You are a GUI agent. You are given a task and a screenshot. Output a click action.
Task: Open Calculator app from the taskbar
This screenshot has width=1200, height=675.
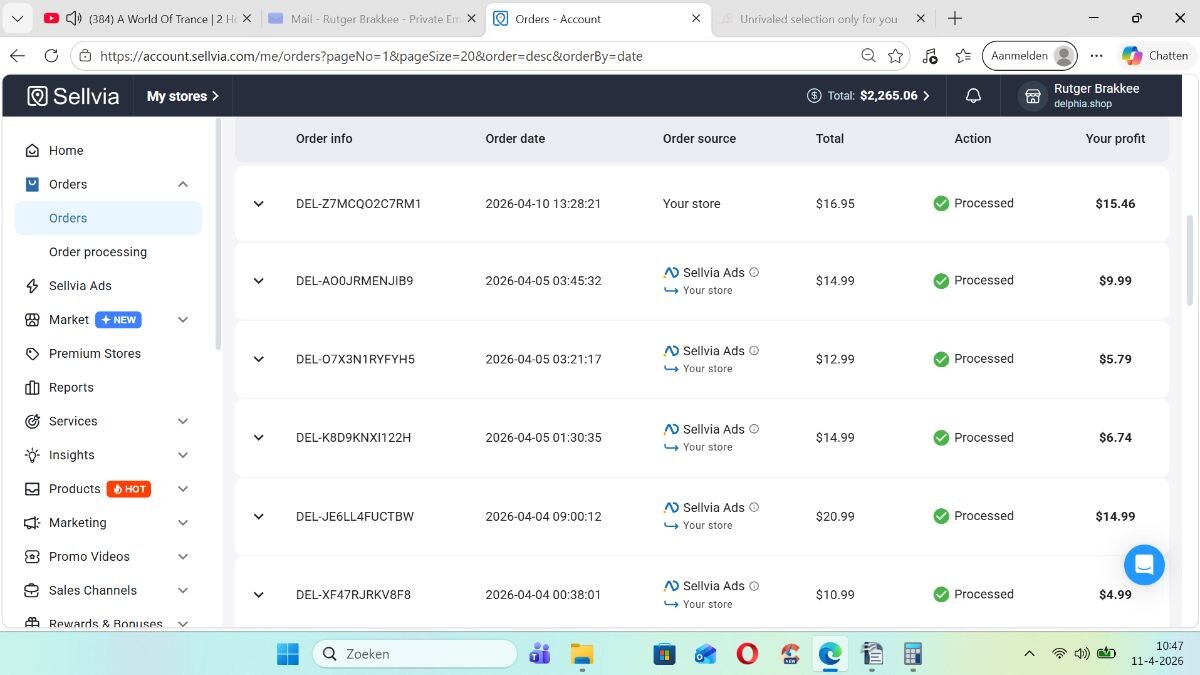pos(912,654)
